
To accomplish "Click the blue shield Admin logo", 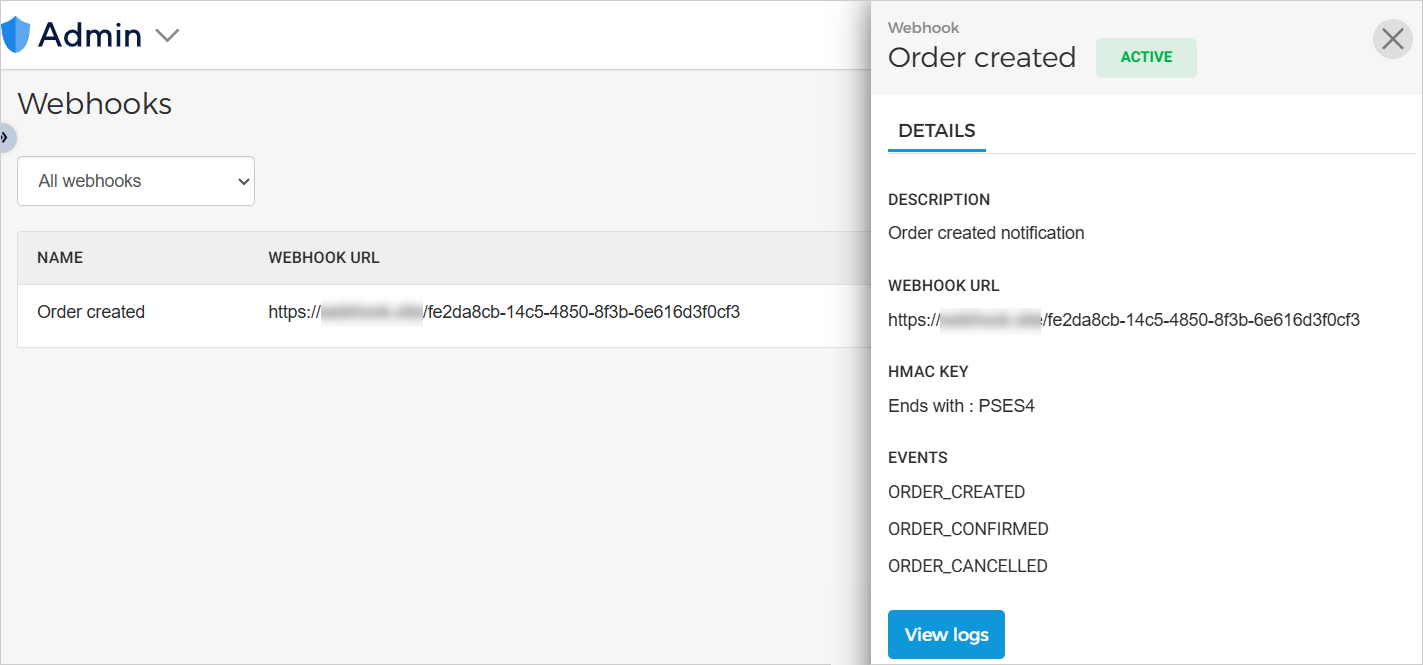I will [x=17, y=35].
